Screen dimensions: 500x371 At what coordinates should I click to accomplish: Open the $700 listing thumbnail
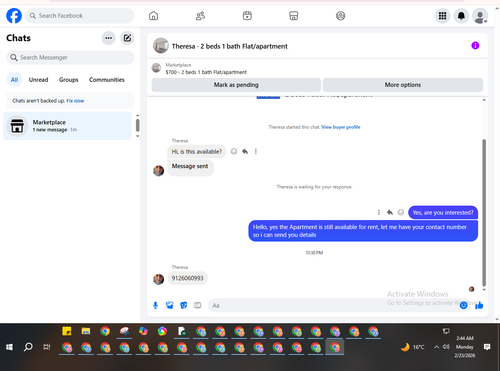point(156,68)
